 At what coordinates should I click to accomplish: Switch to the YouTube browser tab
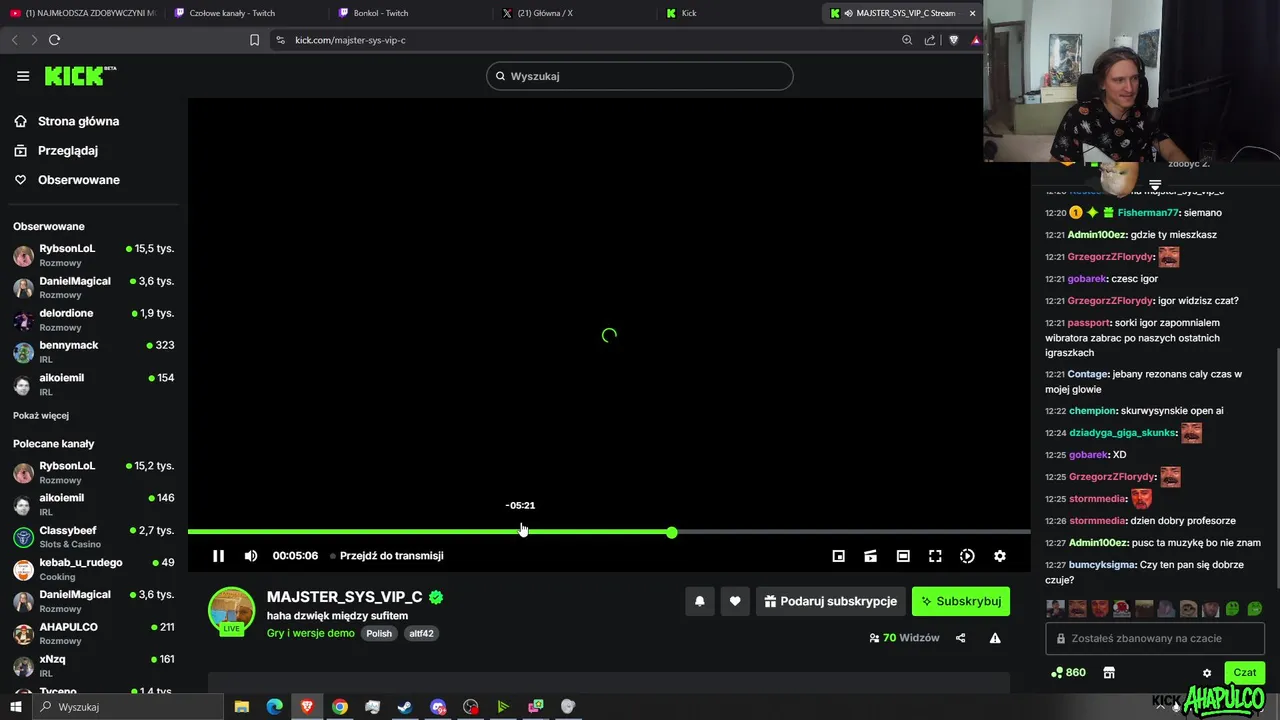point(84,13)
